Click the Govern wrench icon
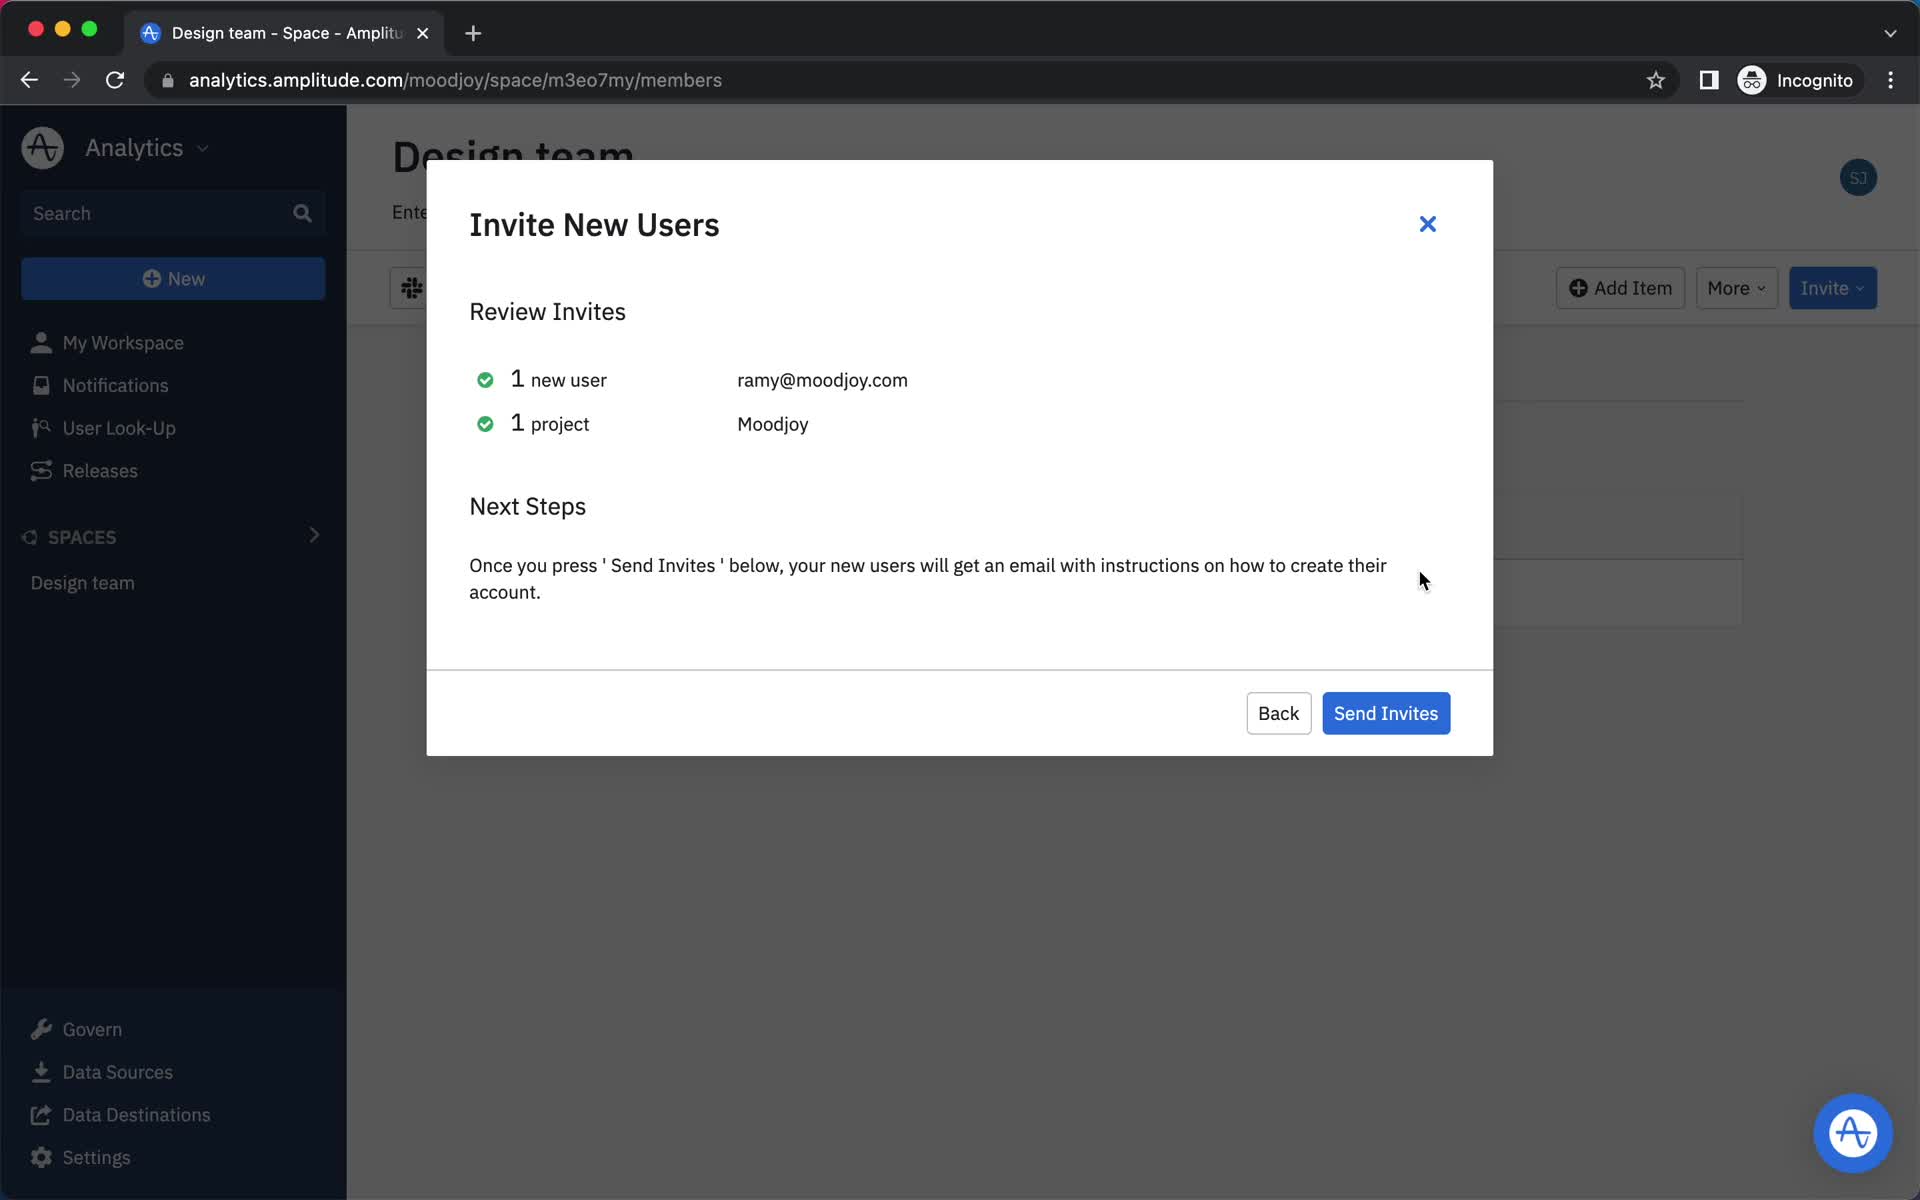The image size is (1920, 1200). (41, 1029)
